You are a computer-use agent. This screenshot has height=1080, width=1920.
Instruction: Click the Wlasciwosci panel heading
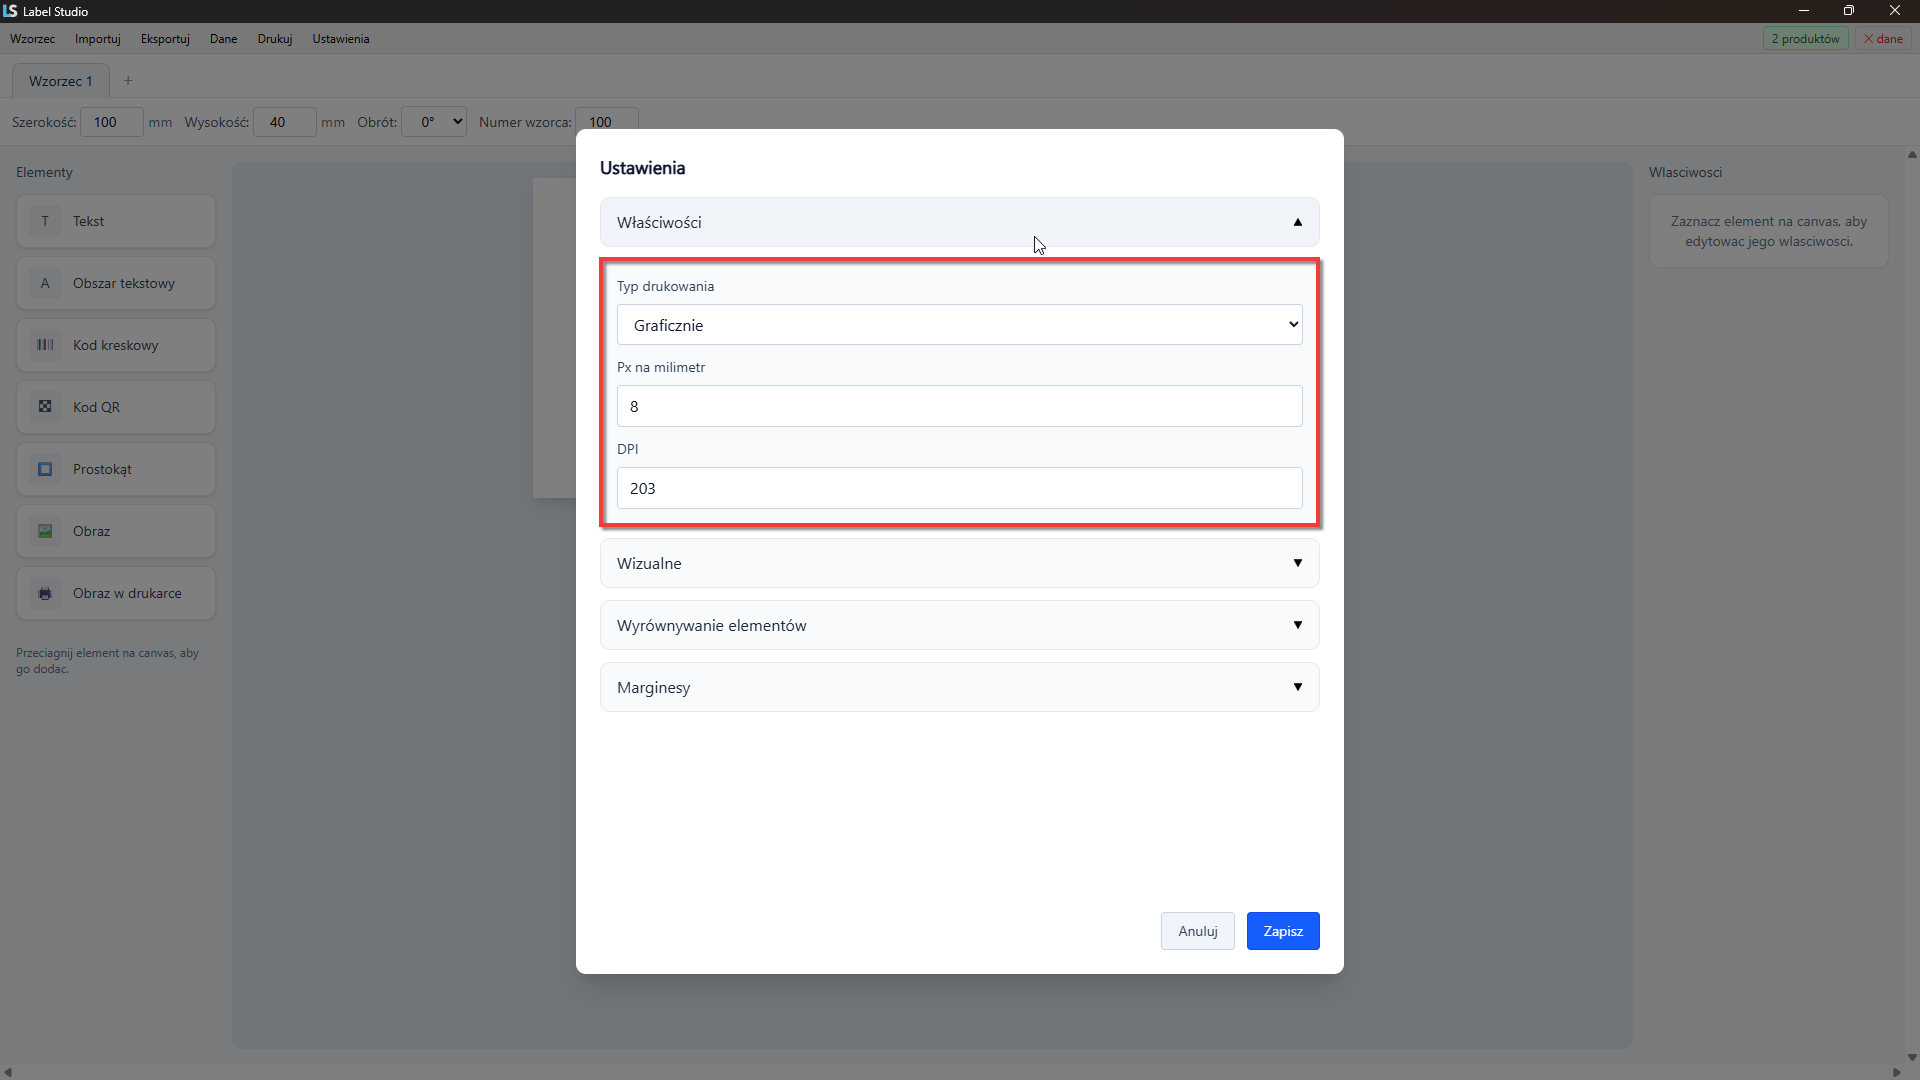(1685, 172)
